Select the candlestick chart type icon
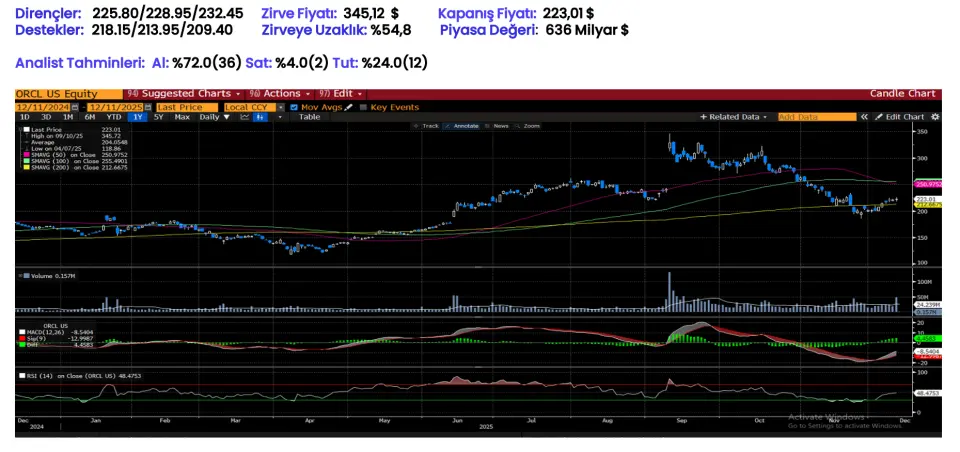Viewport: 960px width, 452px height. (261, 117)
